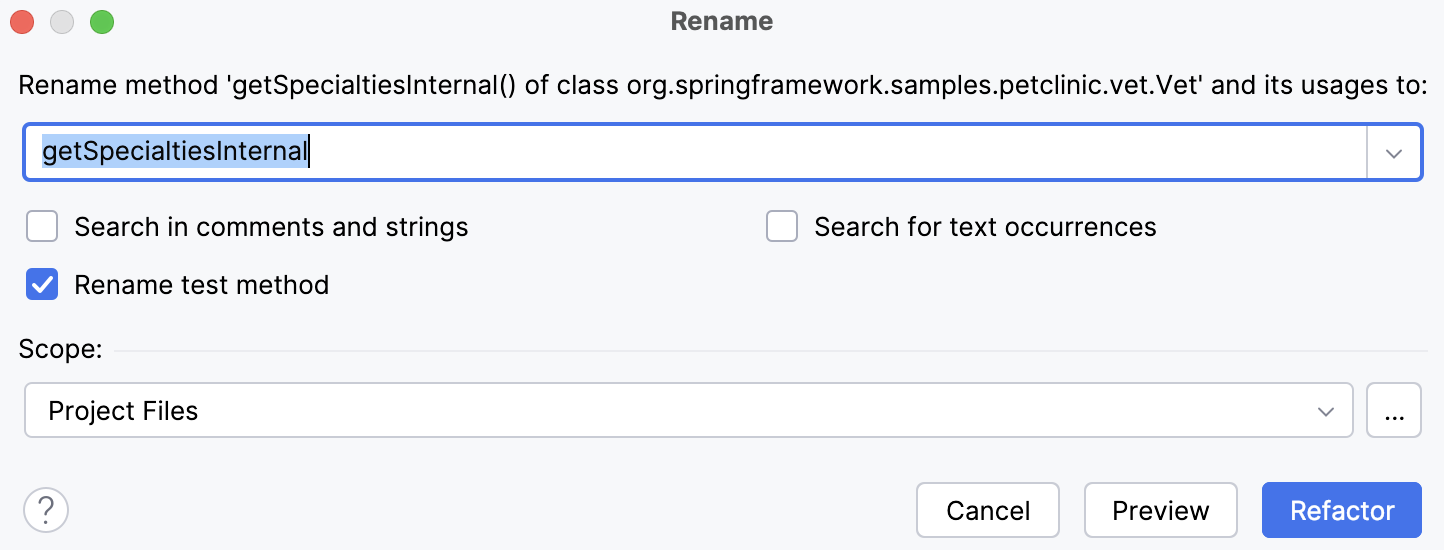Click the Preview button
Viewport: 1444px width, 550px height.
click(x=1160, y=511)
